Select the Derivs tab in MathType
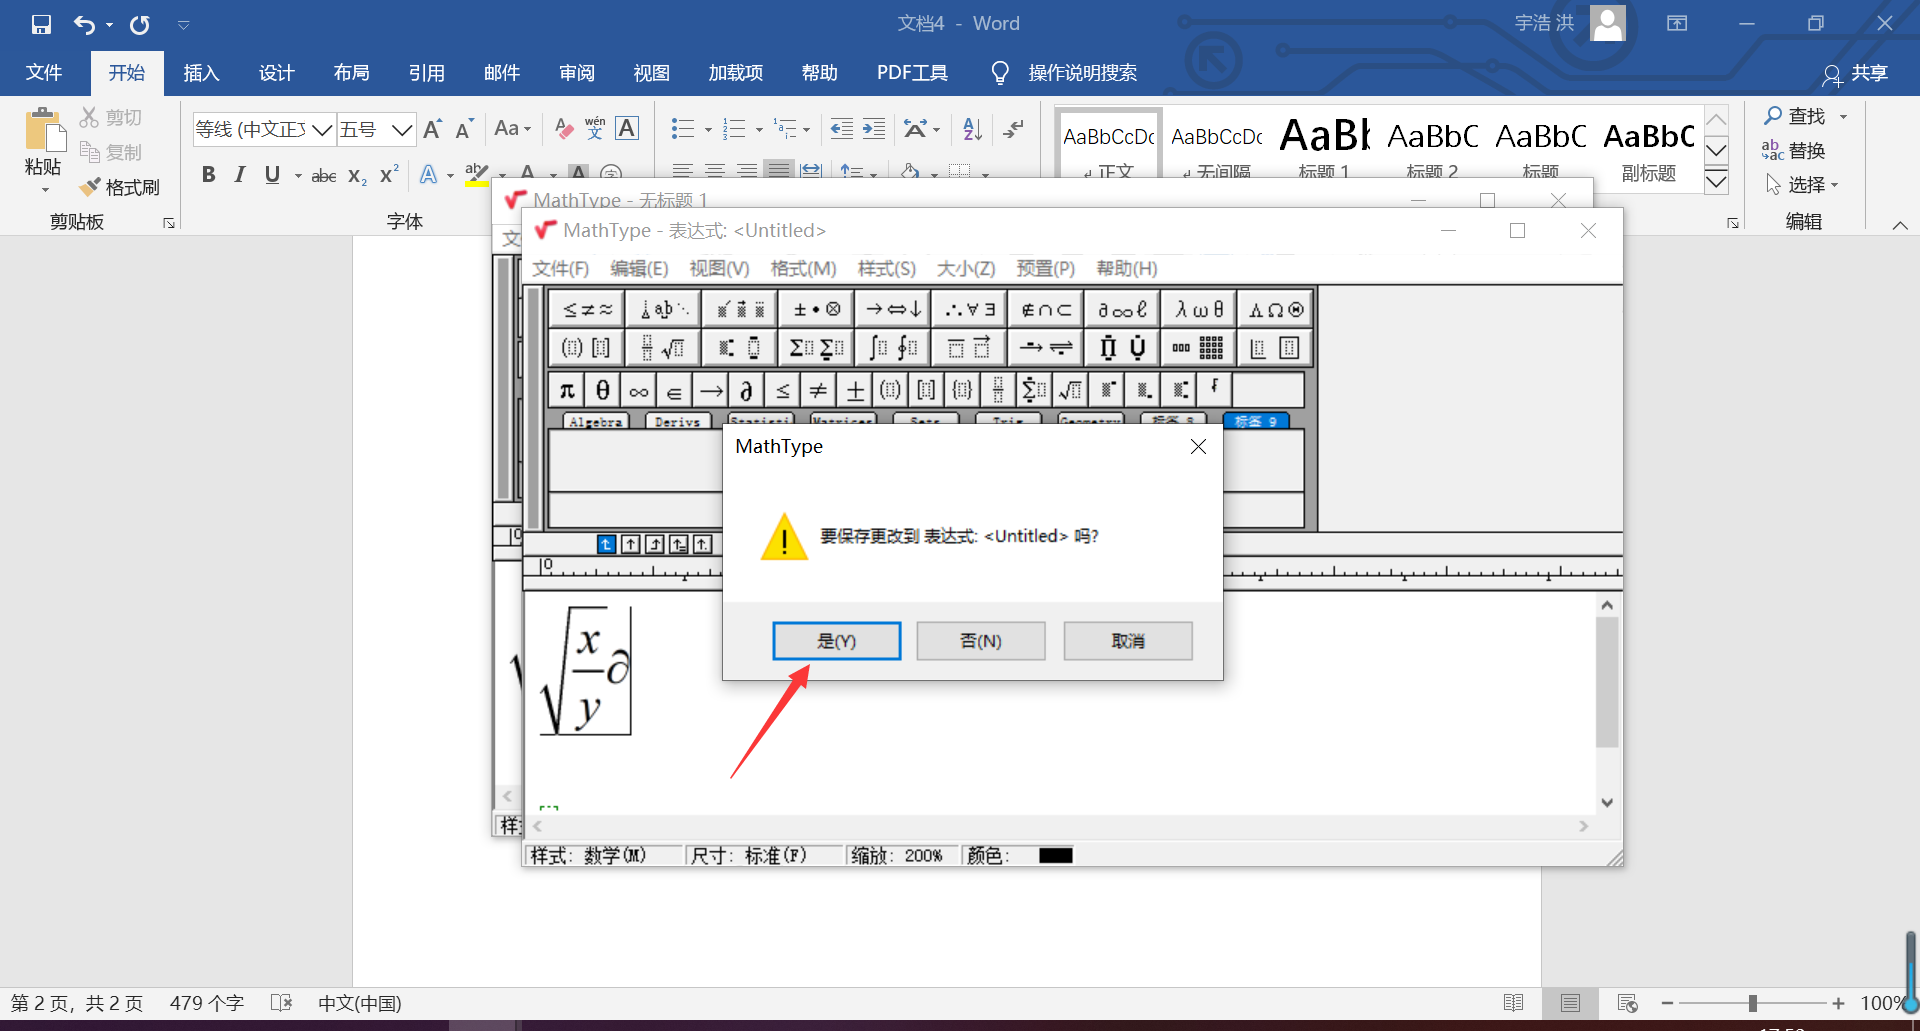 [678, 421]
